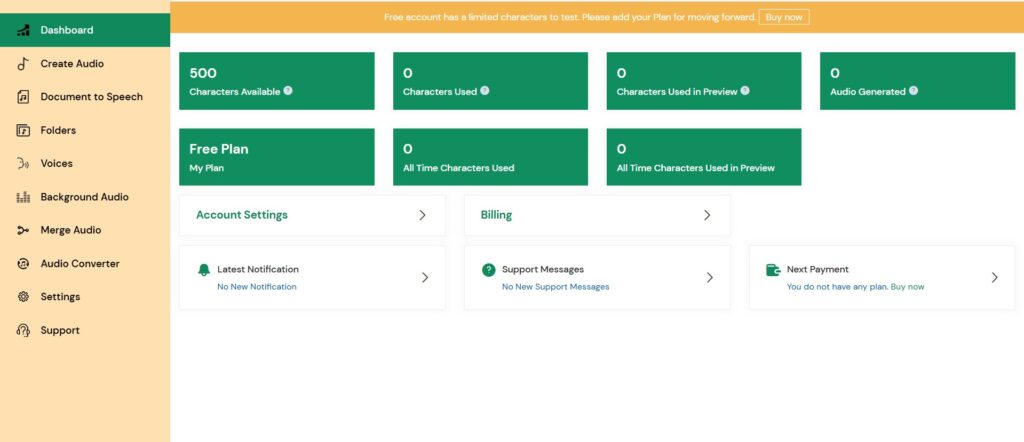Click the Voices sidebar icon
The width and height of the screenshot is (1024, 442).
click(22, 164)
